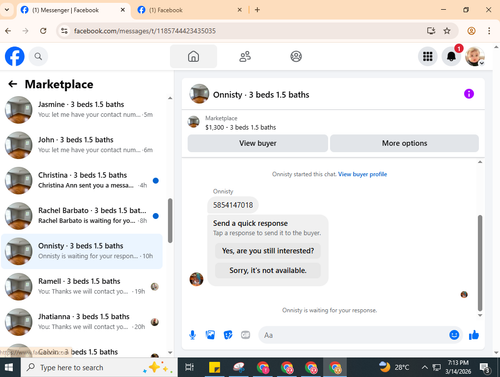Go to the Home feed icon
The image size is (500, 377).
click(x=193, y=56)
